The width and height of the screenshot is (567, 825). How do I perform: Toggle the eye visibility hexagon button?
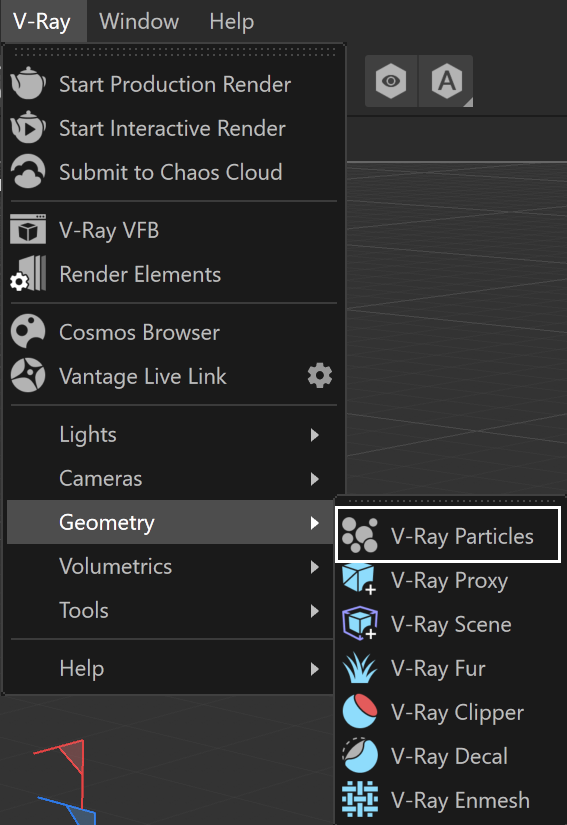coord(391,81)
